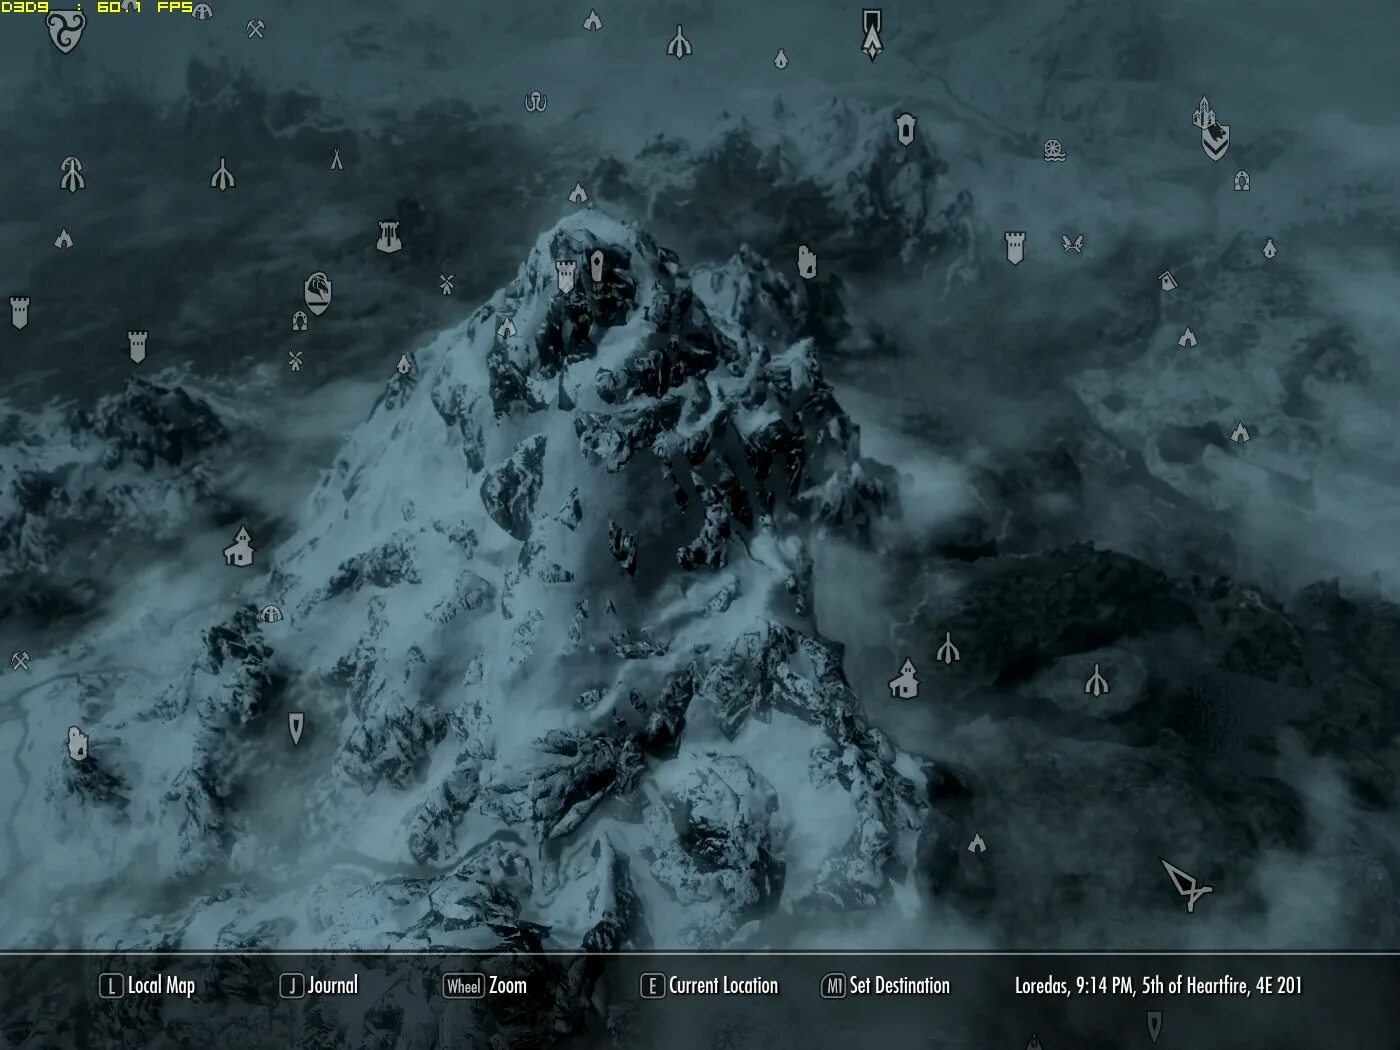Click the water wheel lumber mill marker

1054,151
